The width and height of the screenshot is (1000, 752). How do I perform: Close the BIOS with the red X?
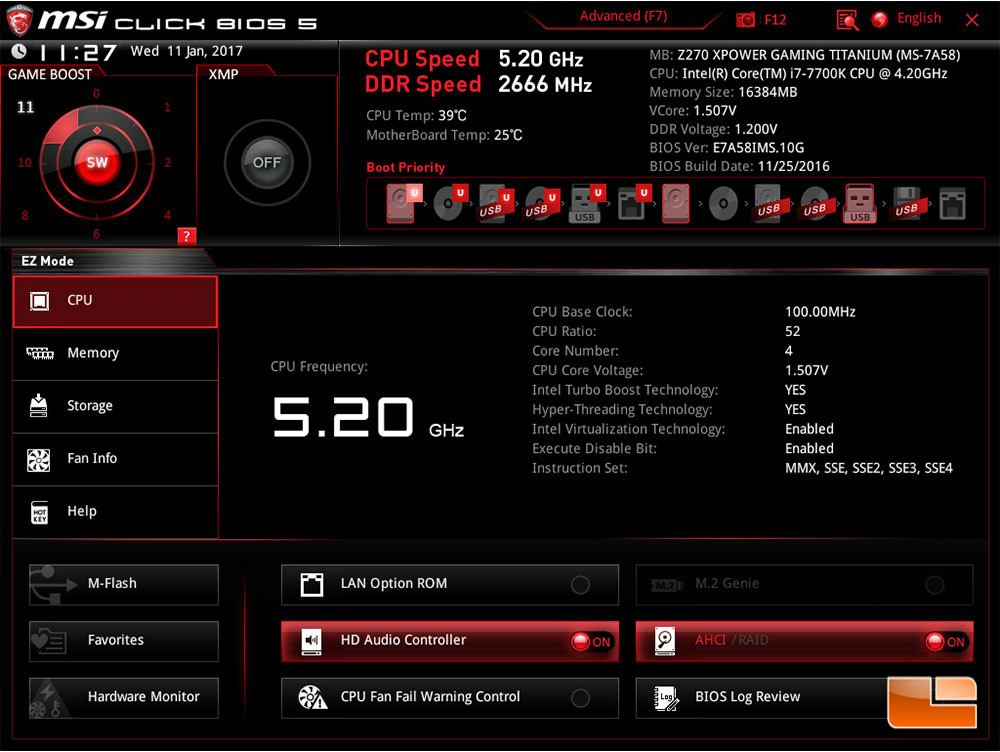click(x=972, y=20)
